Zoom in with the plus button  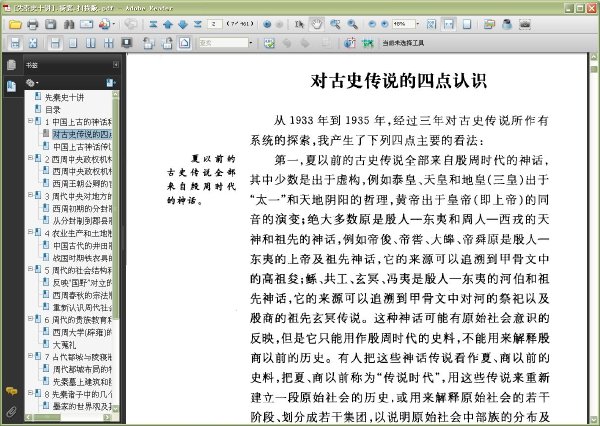(x=385, y=24)
